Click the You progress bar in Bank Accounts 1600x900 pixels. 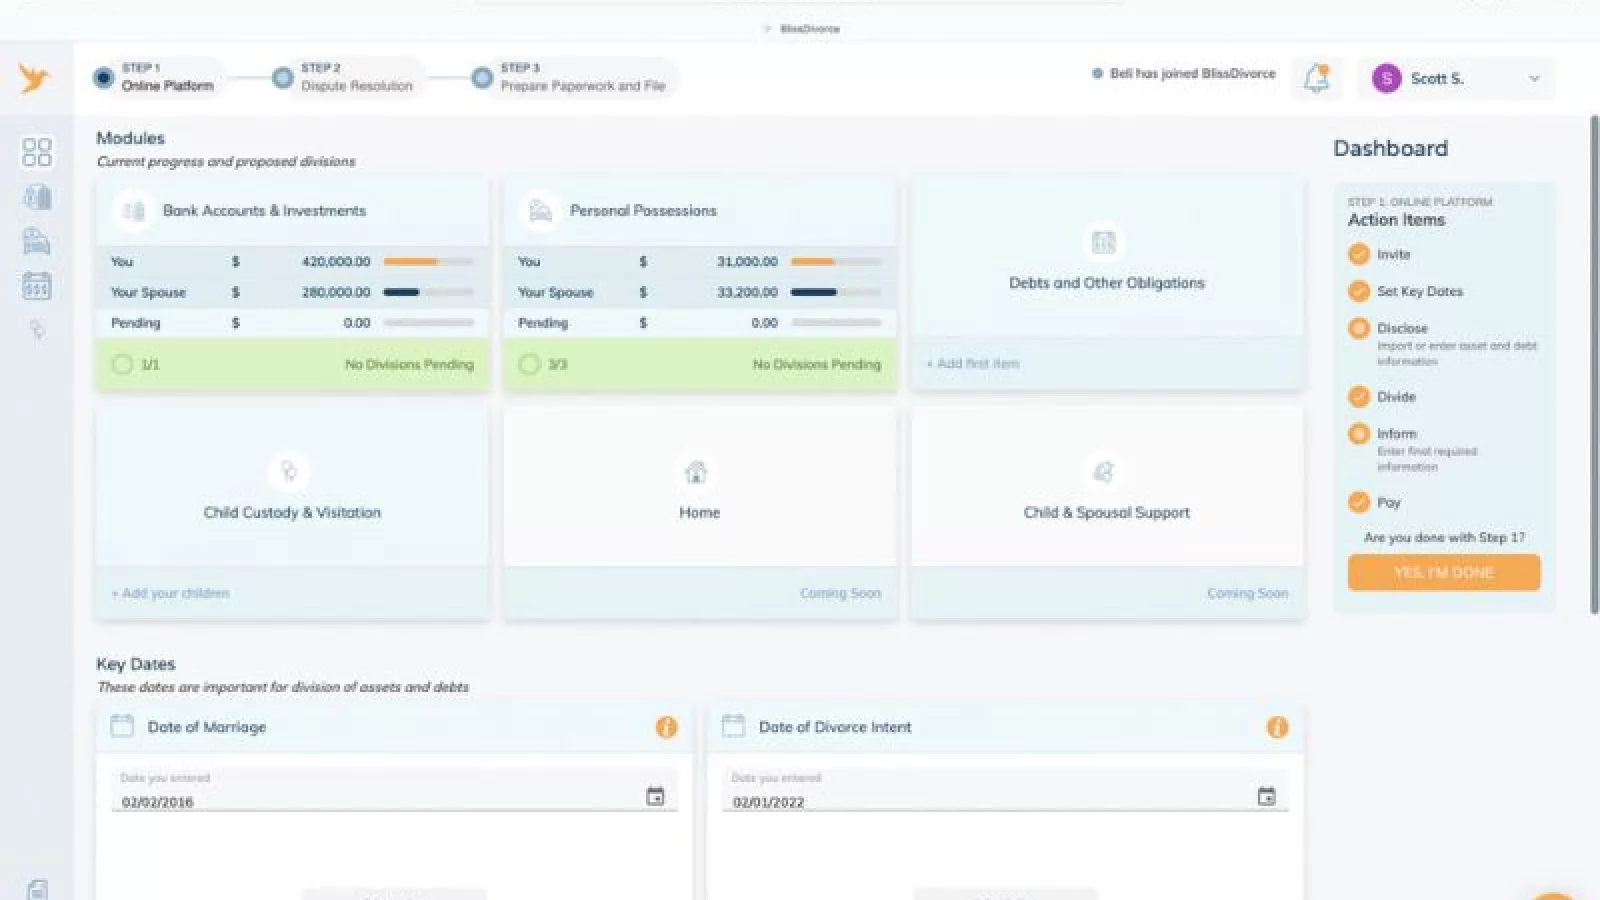[x=428, y=262]
